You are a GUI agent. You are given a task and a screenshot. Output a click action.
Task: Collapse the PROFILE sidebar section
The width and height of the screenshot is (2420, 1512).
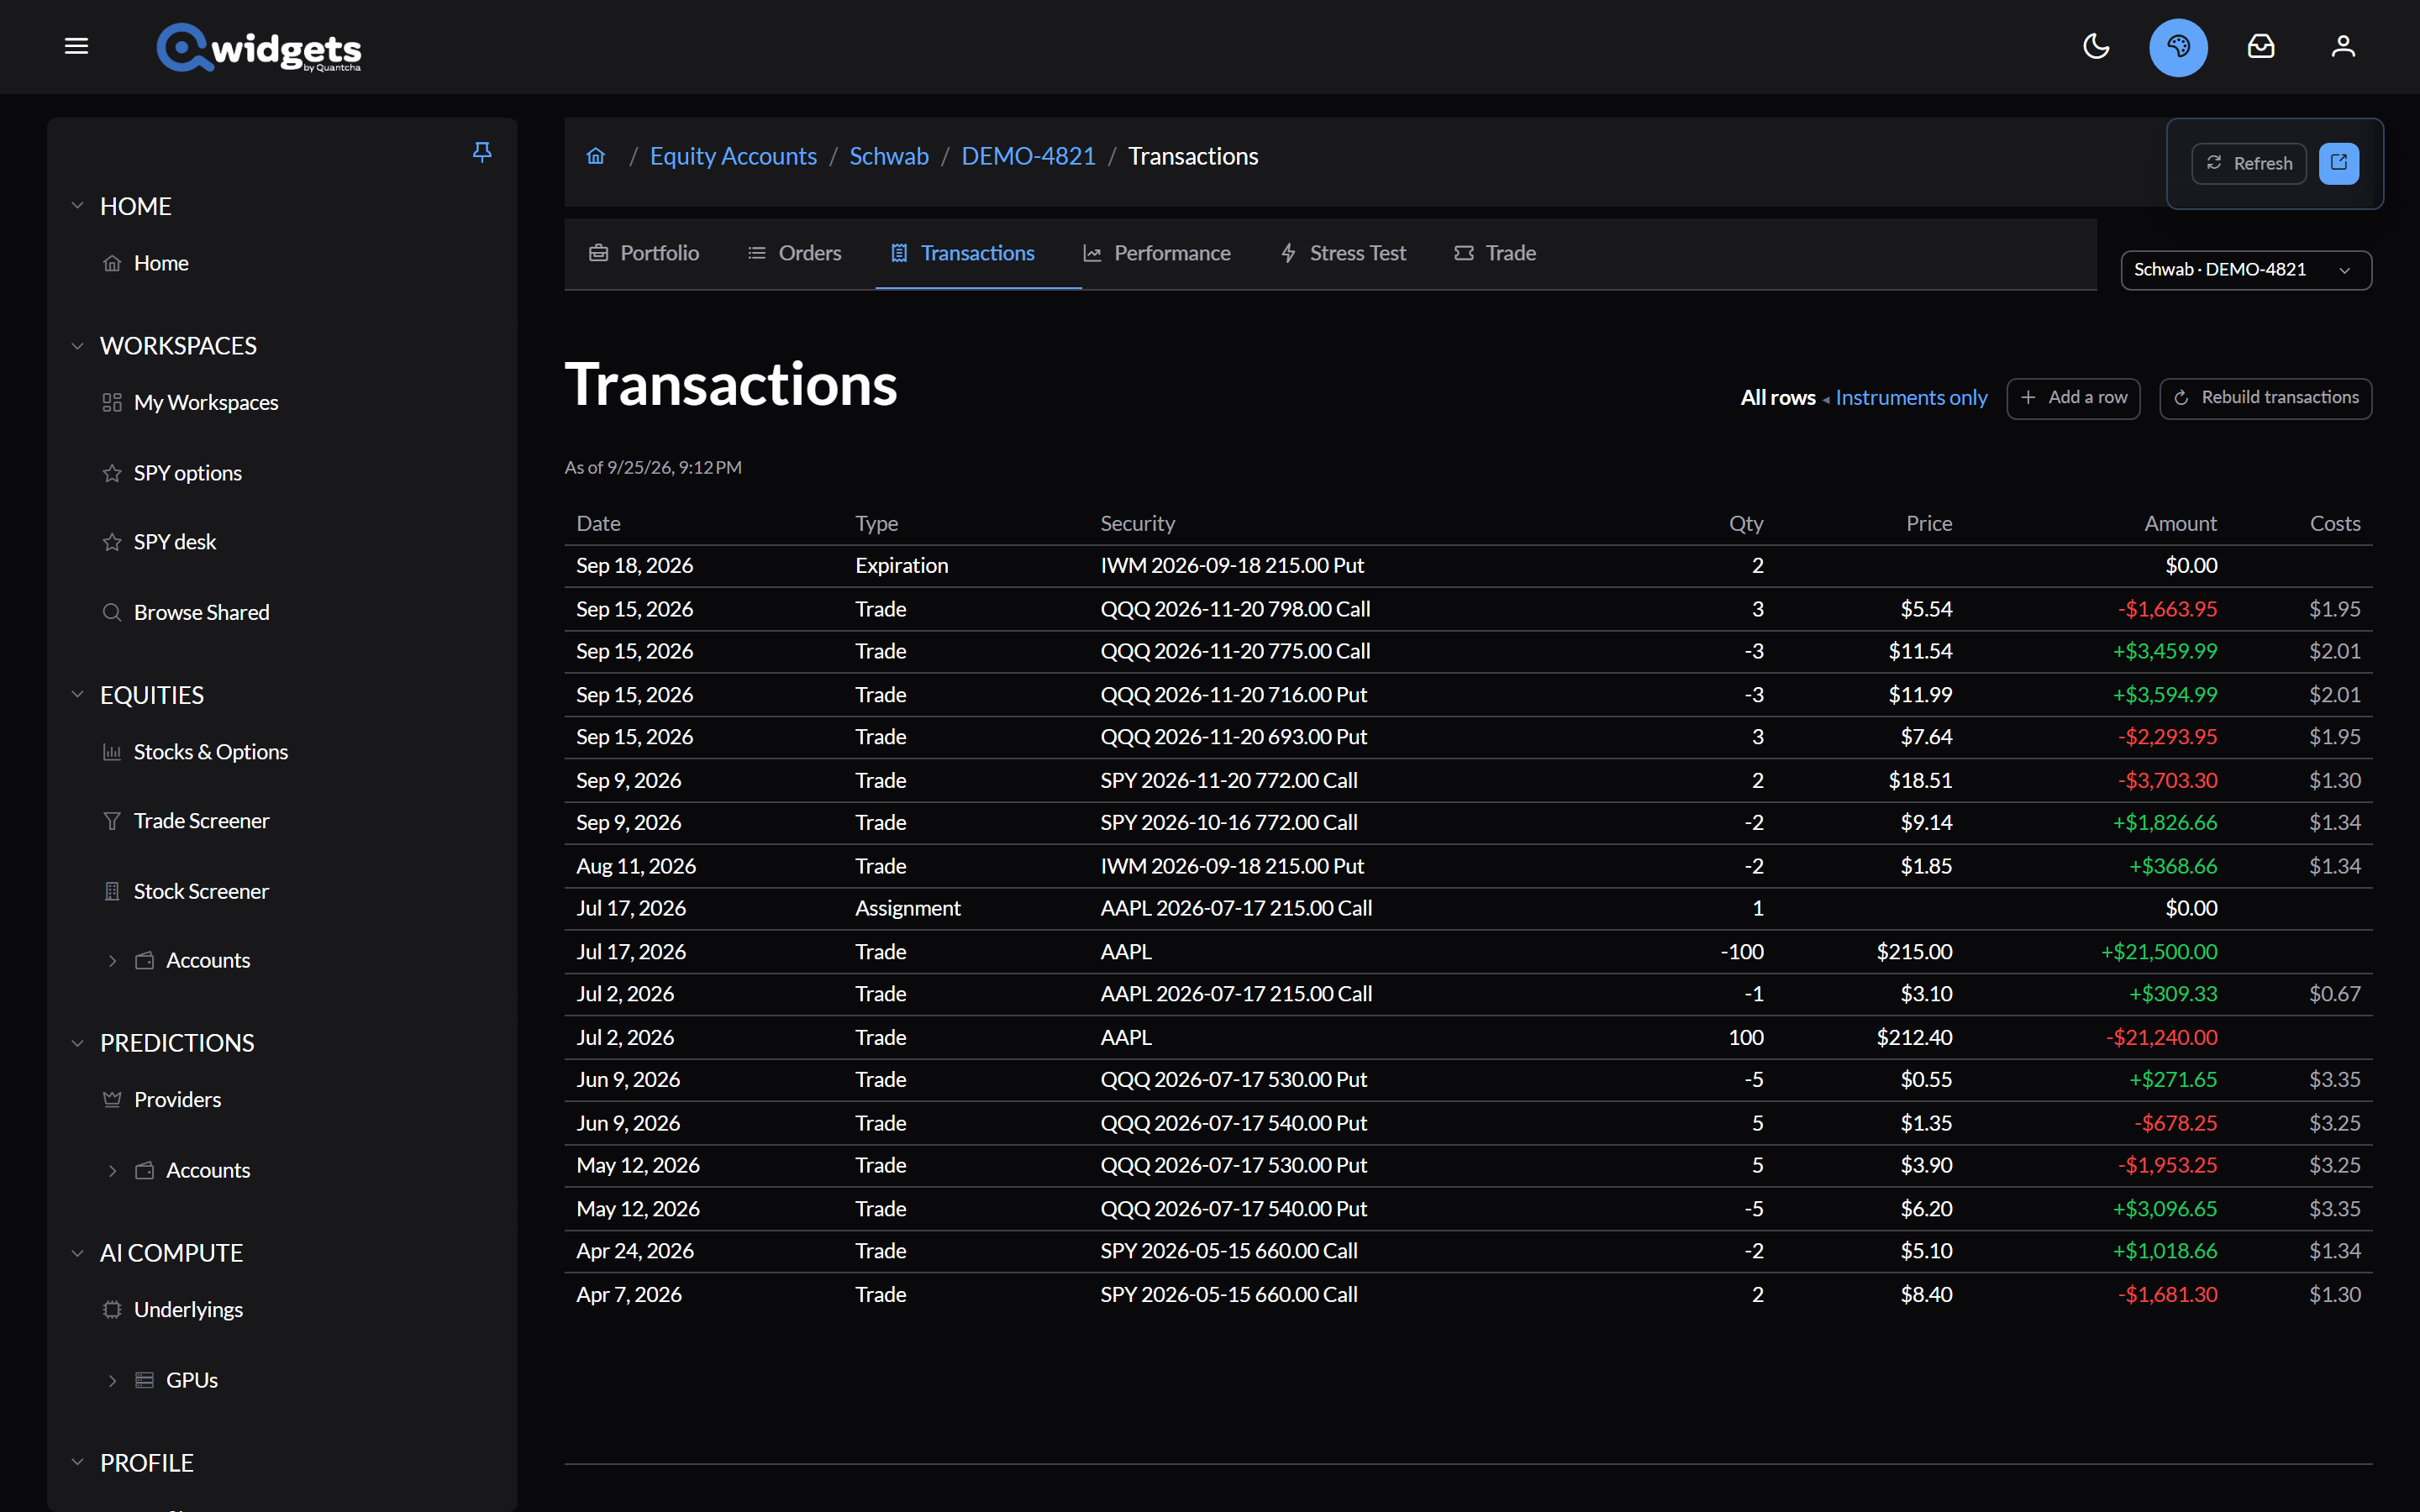pyautogui.click(x=78, y=1463)
